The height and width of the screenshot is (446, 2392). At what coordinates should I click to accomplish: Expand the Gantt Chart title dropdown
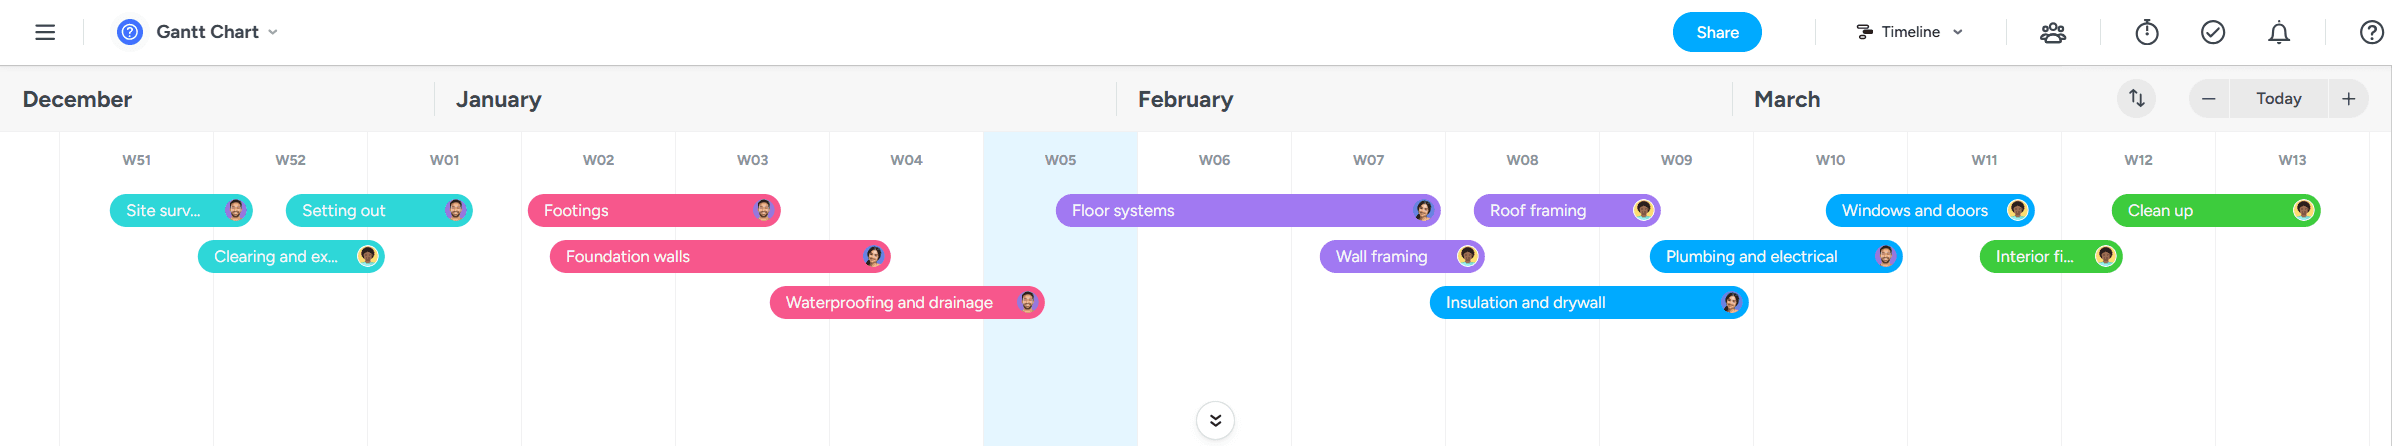tap(273, 32)
